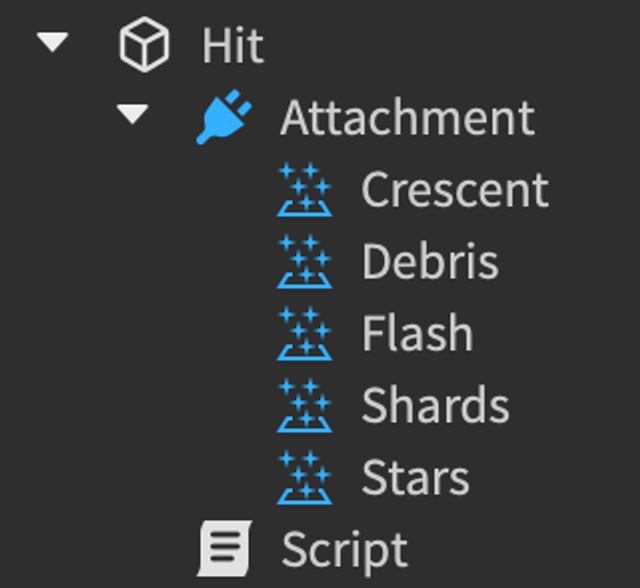The width and height of the screenshot is (640, 588).
Task: Click empty space right of Hit label
Action: pyautogui.click(x=449, y=45)
